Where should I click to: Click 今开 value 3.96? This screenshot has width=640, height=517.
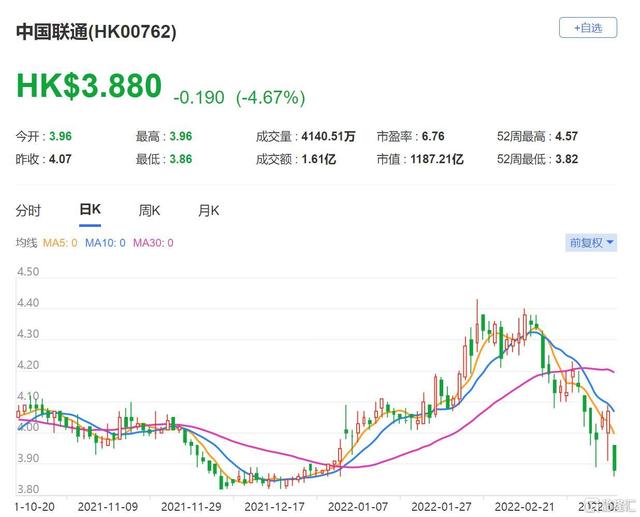[x=60, y=136]
